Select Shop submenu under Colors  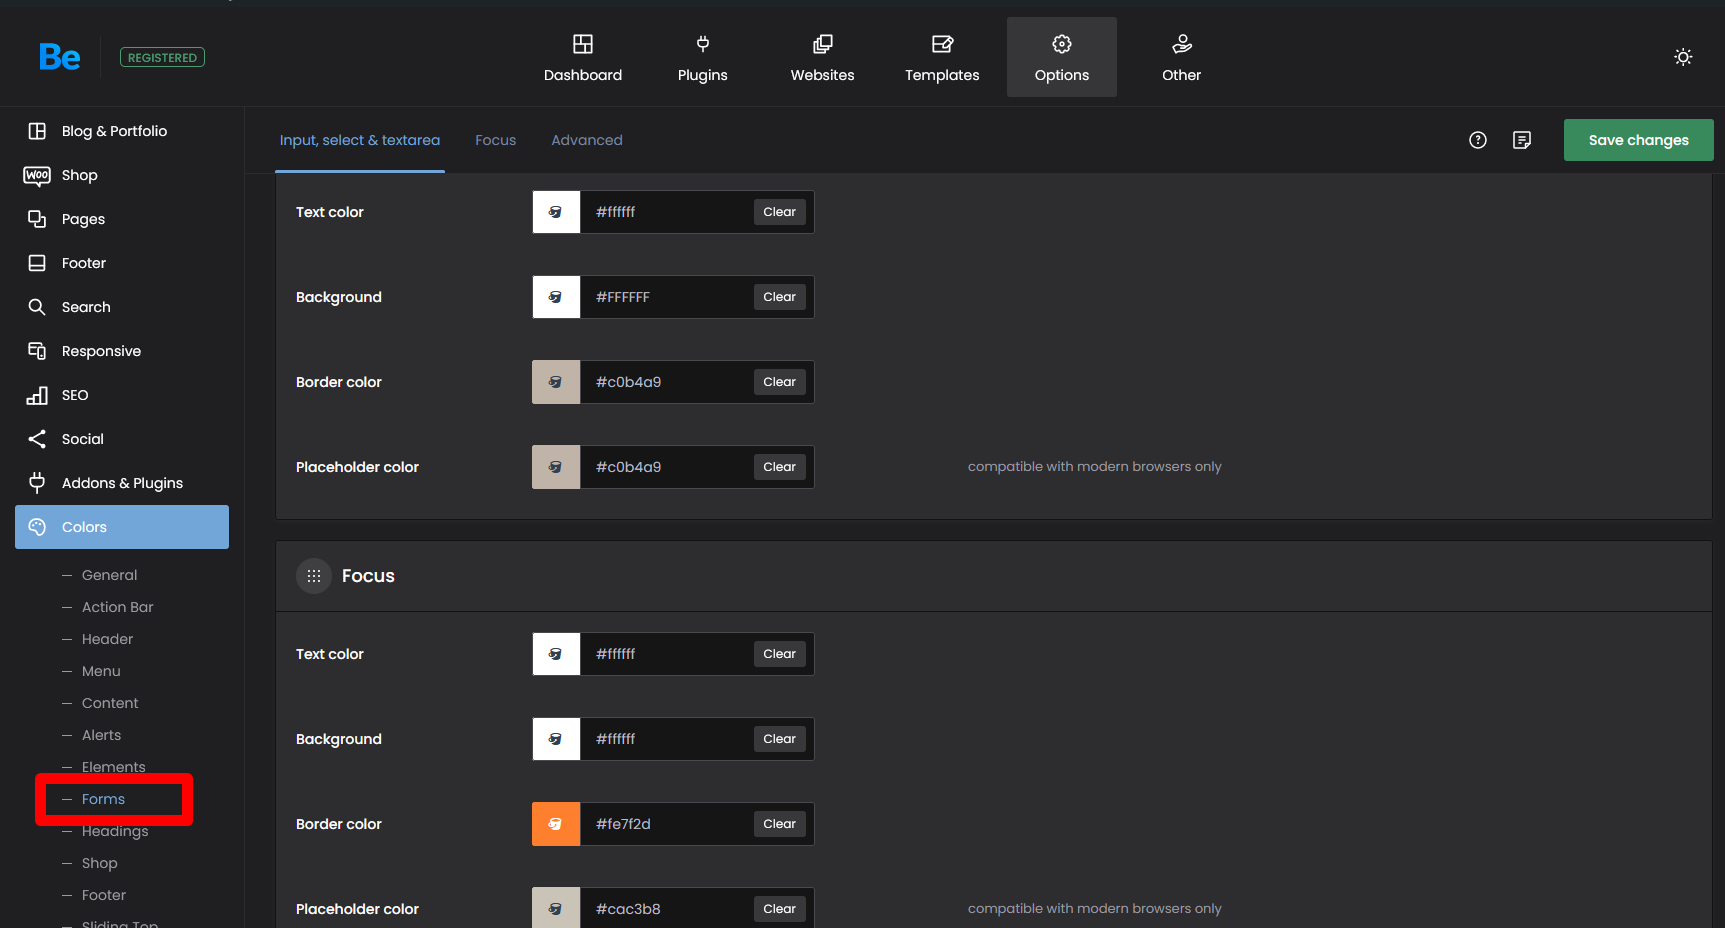tap(99, 863)
